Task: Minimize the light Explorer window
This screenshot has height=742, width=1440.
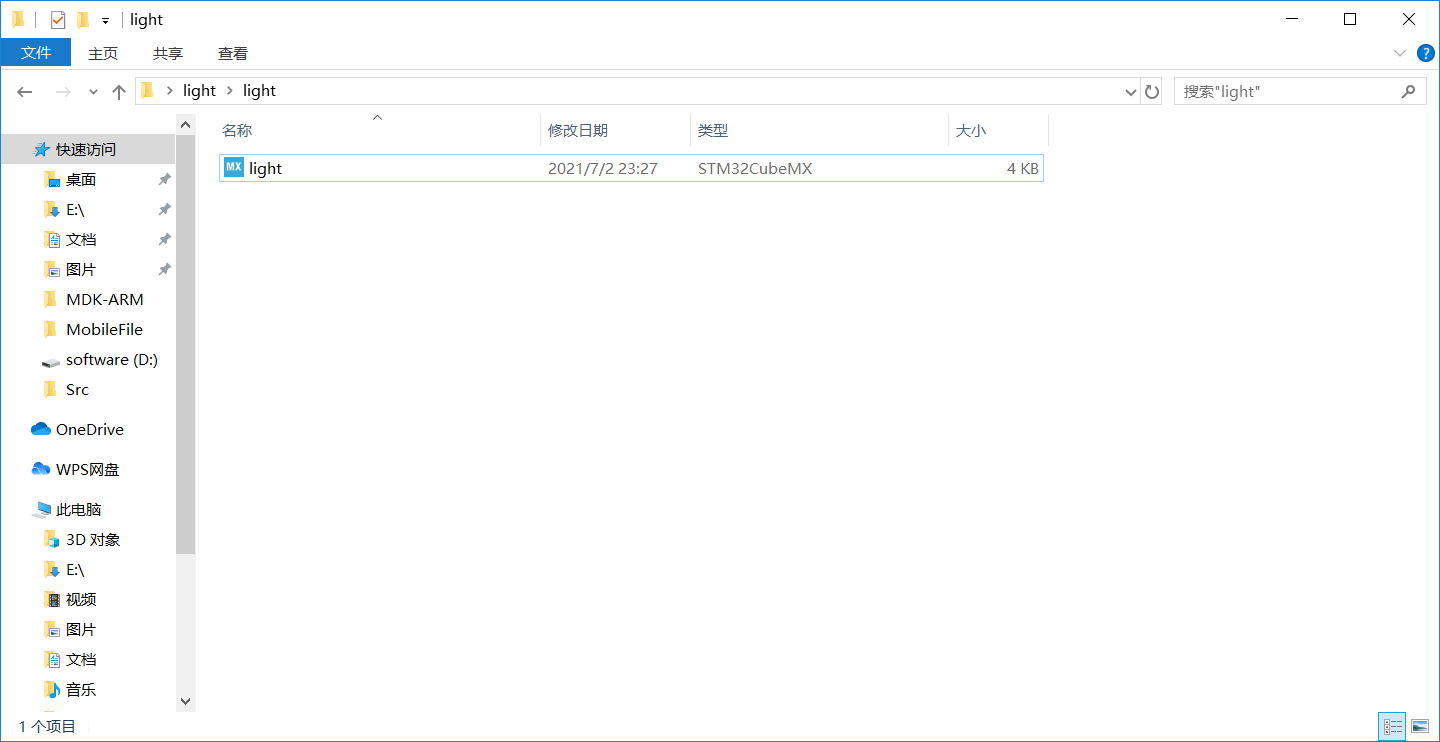Action: (x=1291, y=19)
